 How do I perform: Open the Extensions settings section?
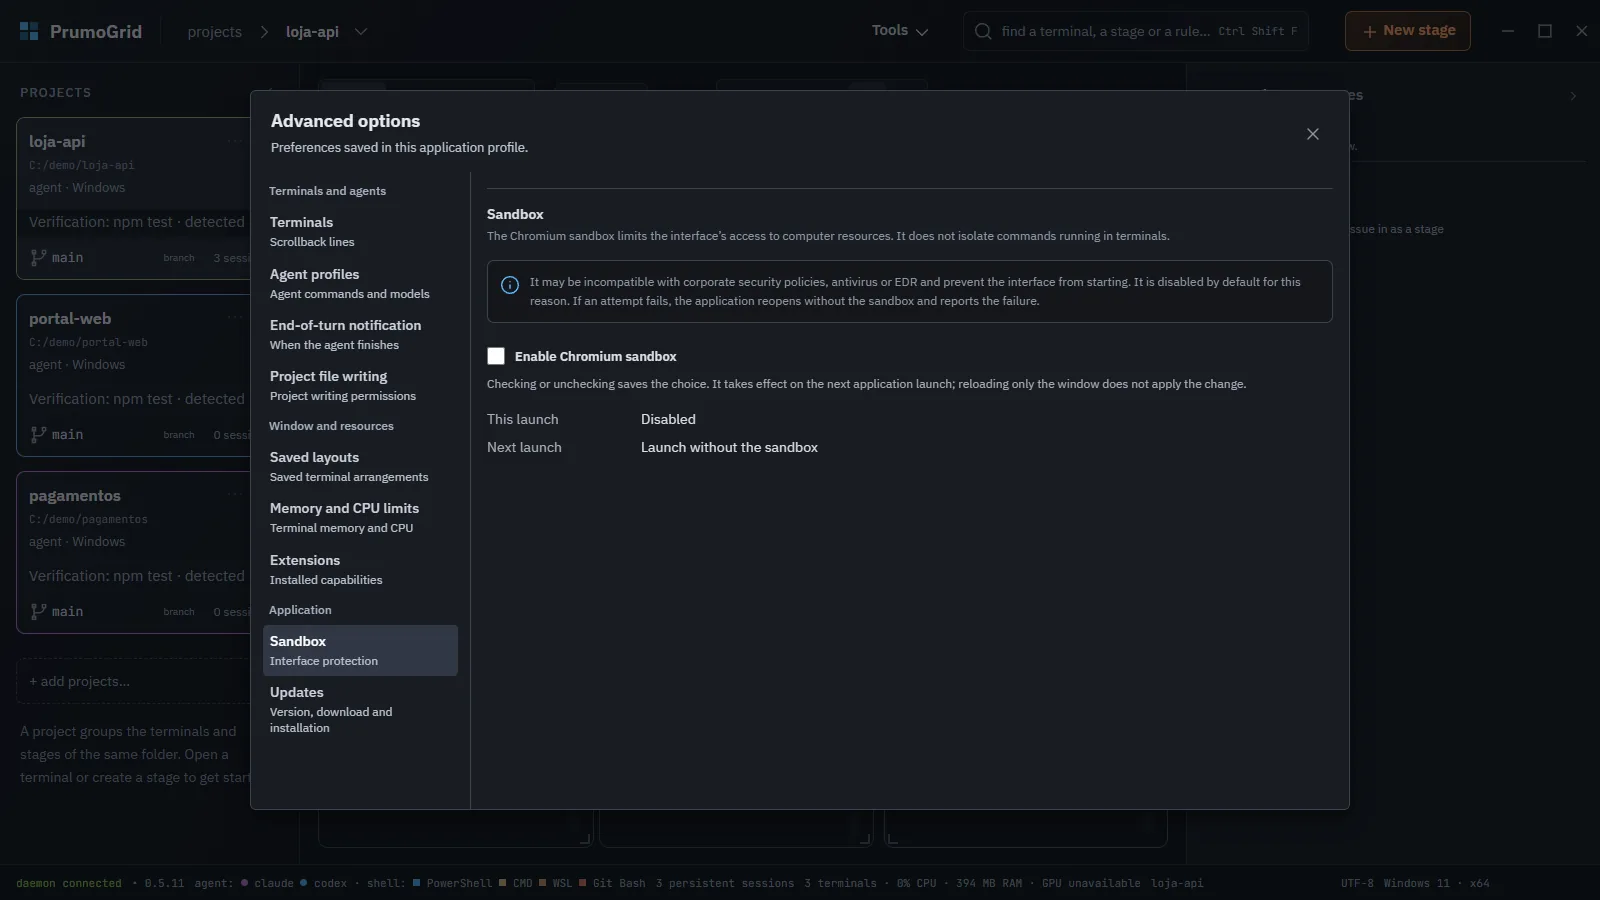(360, 569)
